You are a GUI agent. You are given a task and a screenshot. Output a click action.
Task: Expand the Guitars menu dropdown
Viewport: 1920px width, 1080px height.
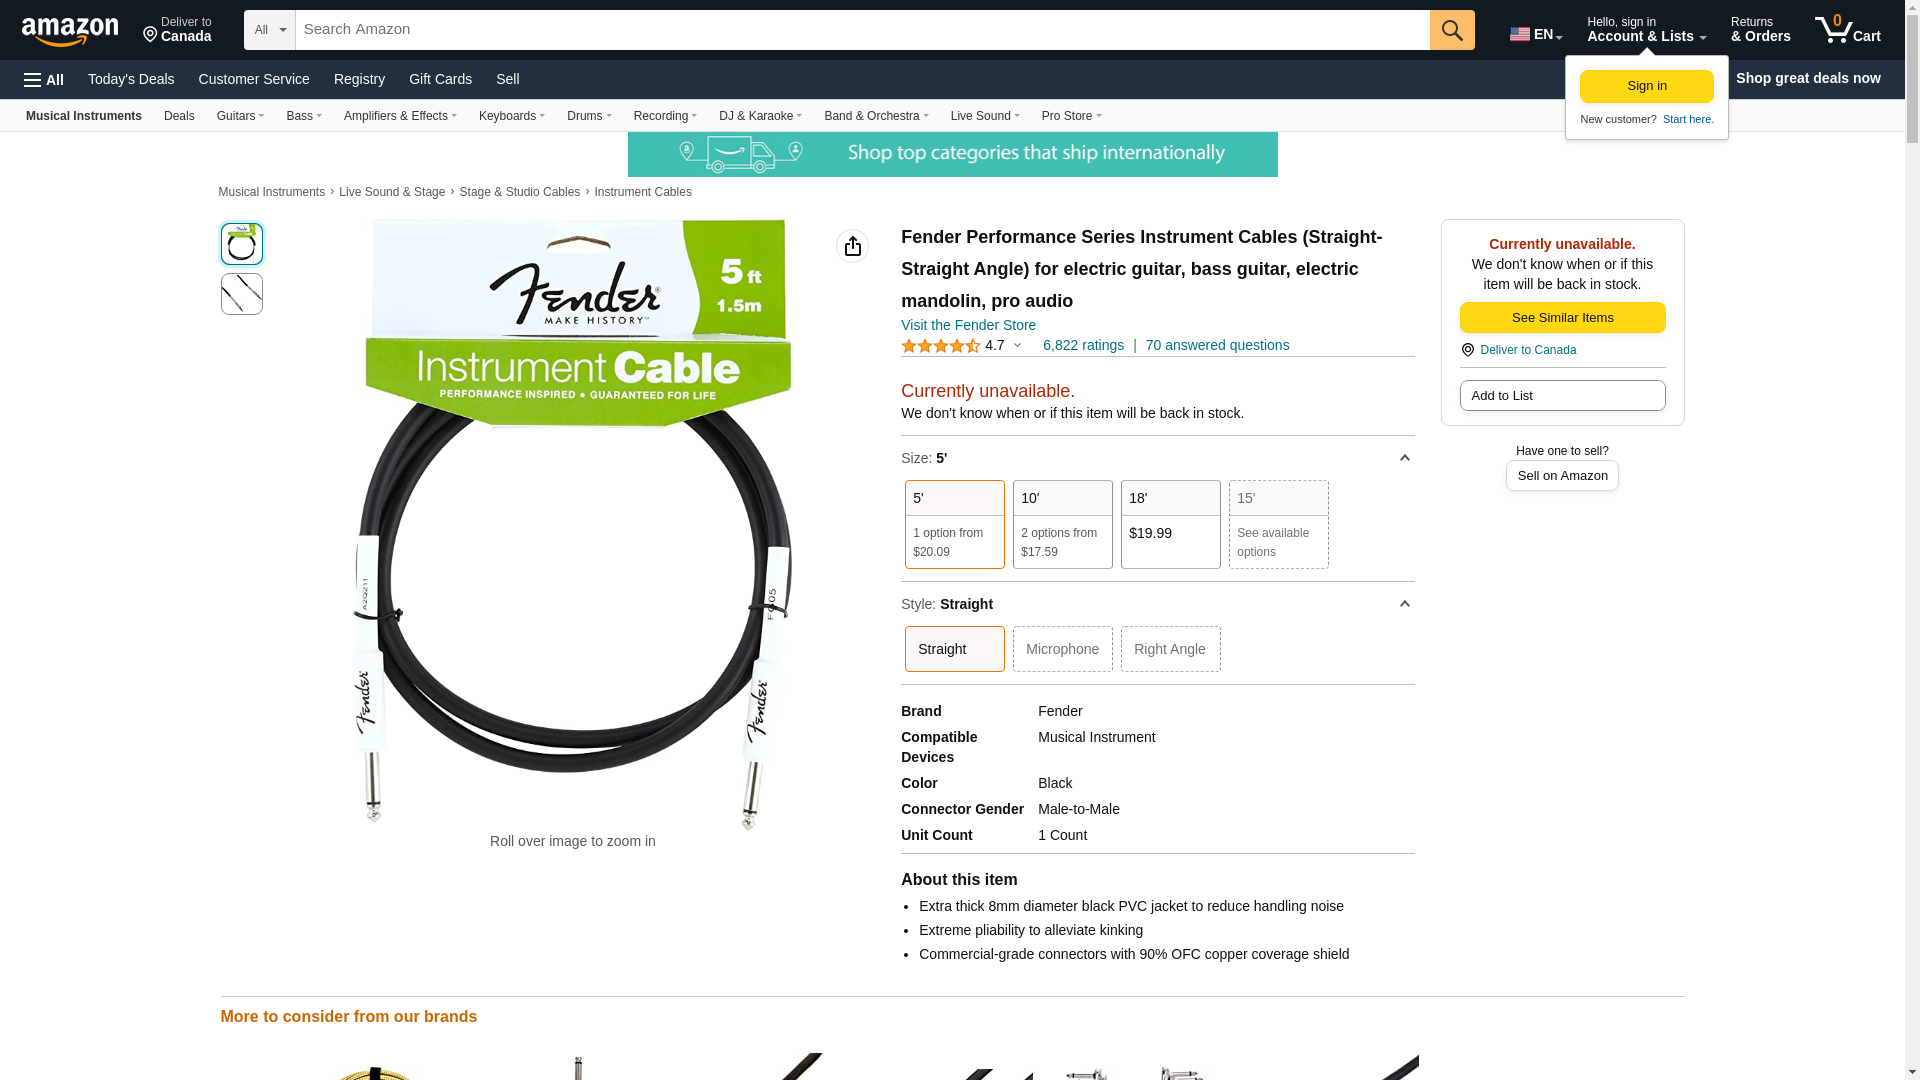tap(240, 116)
